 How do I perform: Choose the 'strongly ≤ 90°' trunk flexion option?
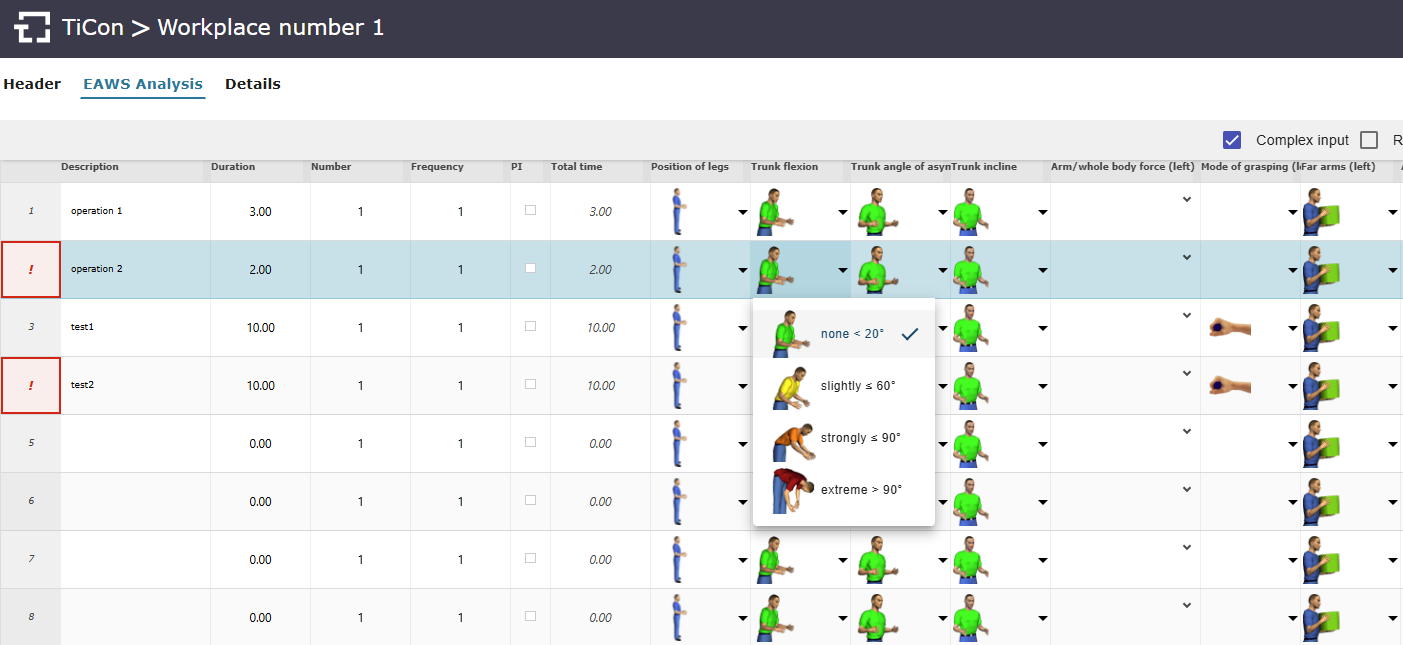click(x=860, y=438)
